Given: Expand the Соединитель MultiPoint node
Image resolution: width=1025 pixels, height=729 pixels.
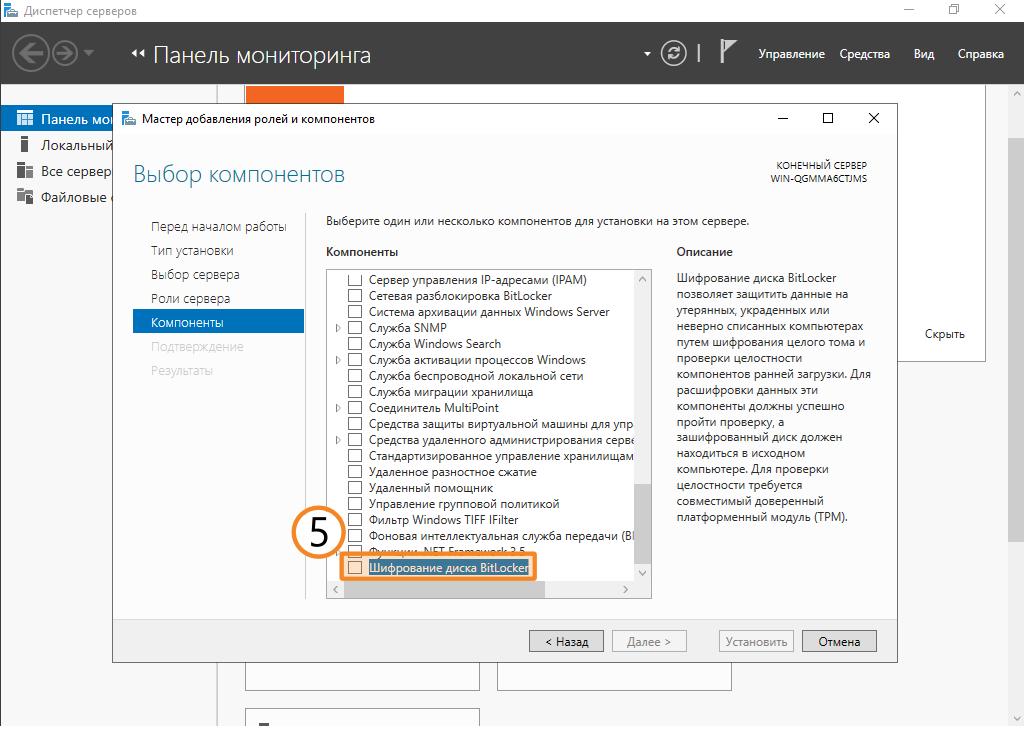Looking at the screenshot, I should 338,408.
